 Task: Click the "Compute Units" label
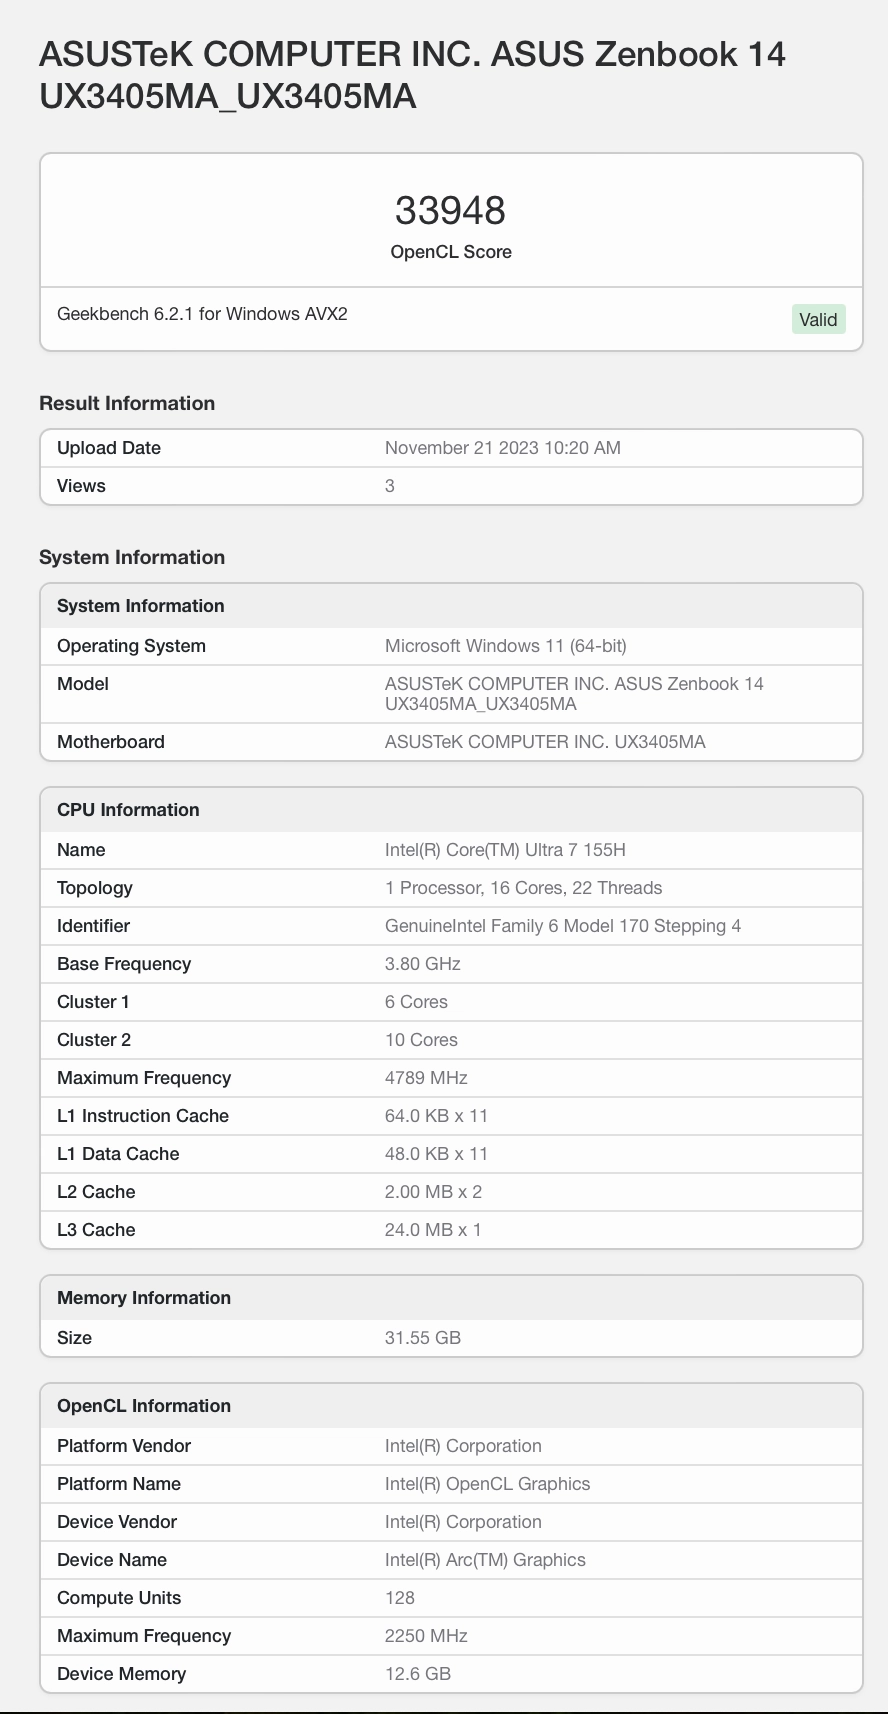point(119,1598)
